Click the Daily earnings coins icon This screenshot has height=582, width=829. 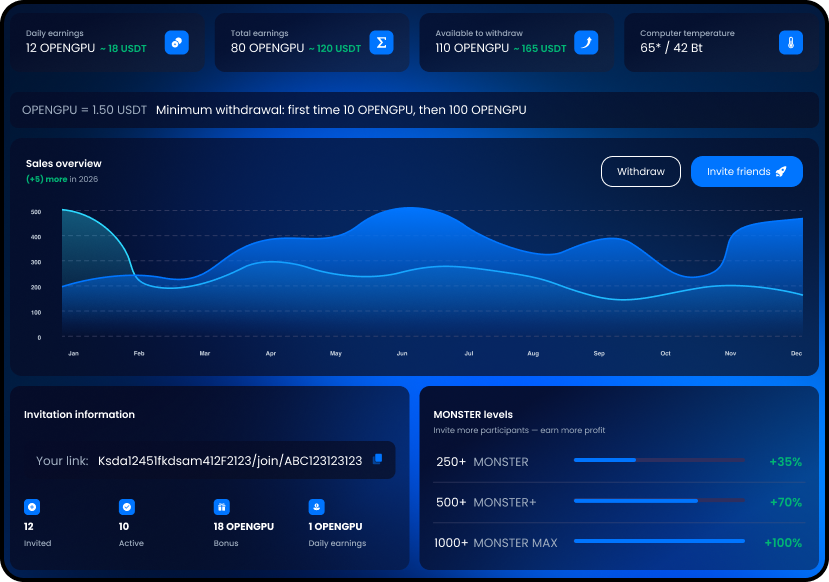click(x=177, y=42)
